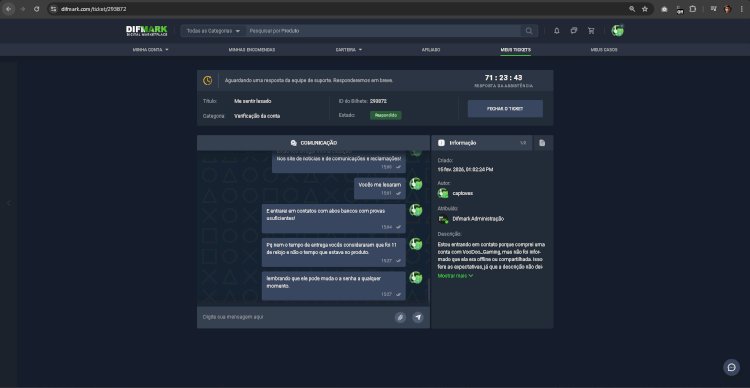Click the message starting 'E entrarei em contatos'

click(333, 219)
